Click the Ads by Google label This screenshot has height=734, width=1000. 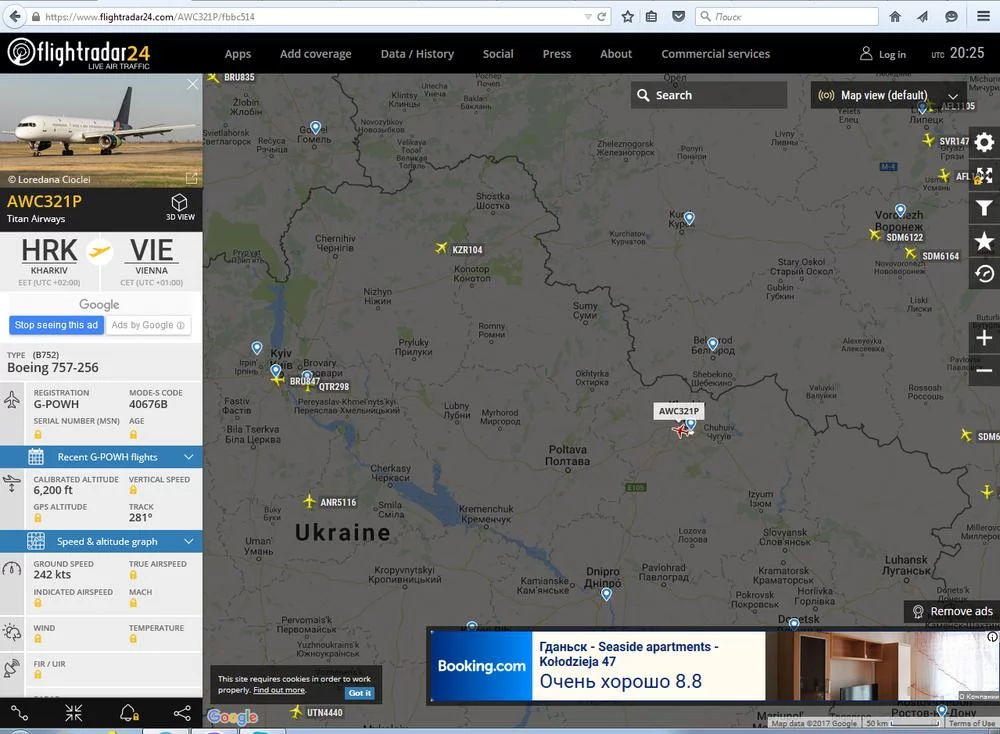click(x=148, y=325)
